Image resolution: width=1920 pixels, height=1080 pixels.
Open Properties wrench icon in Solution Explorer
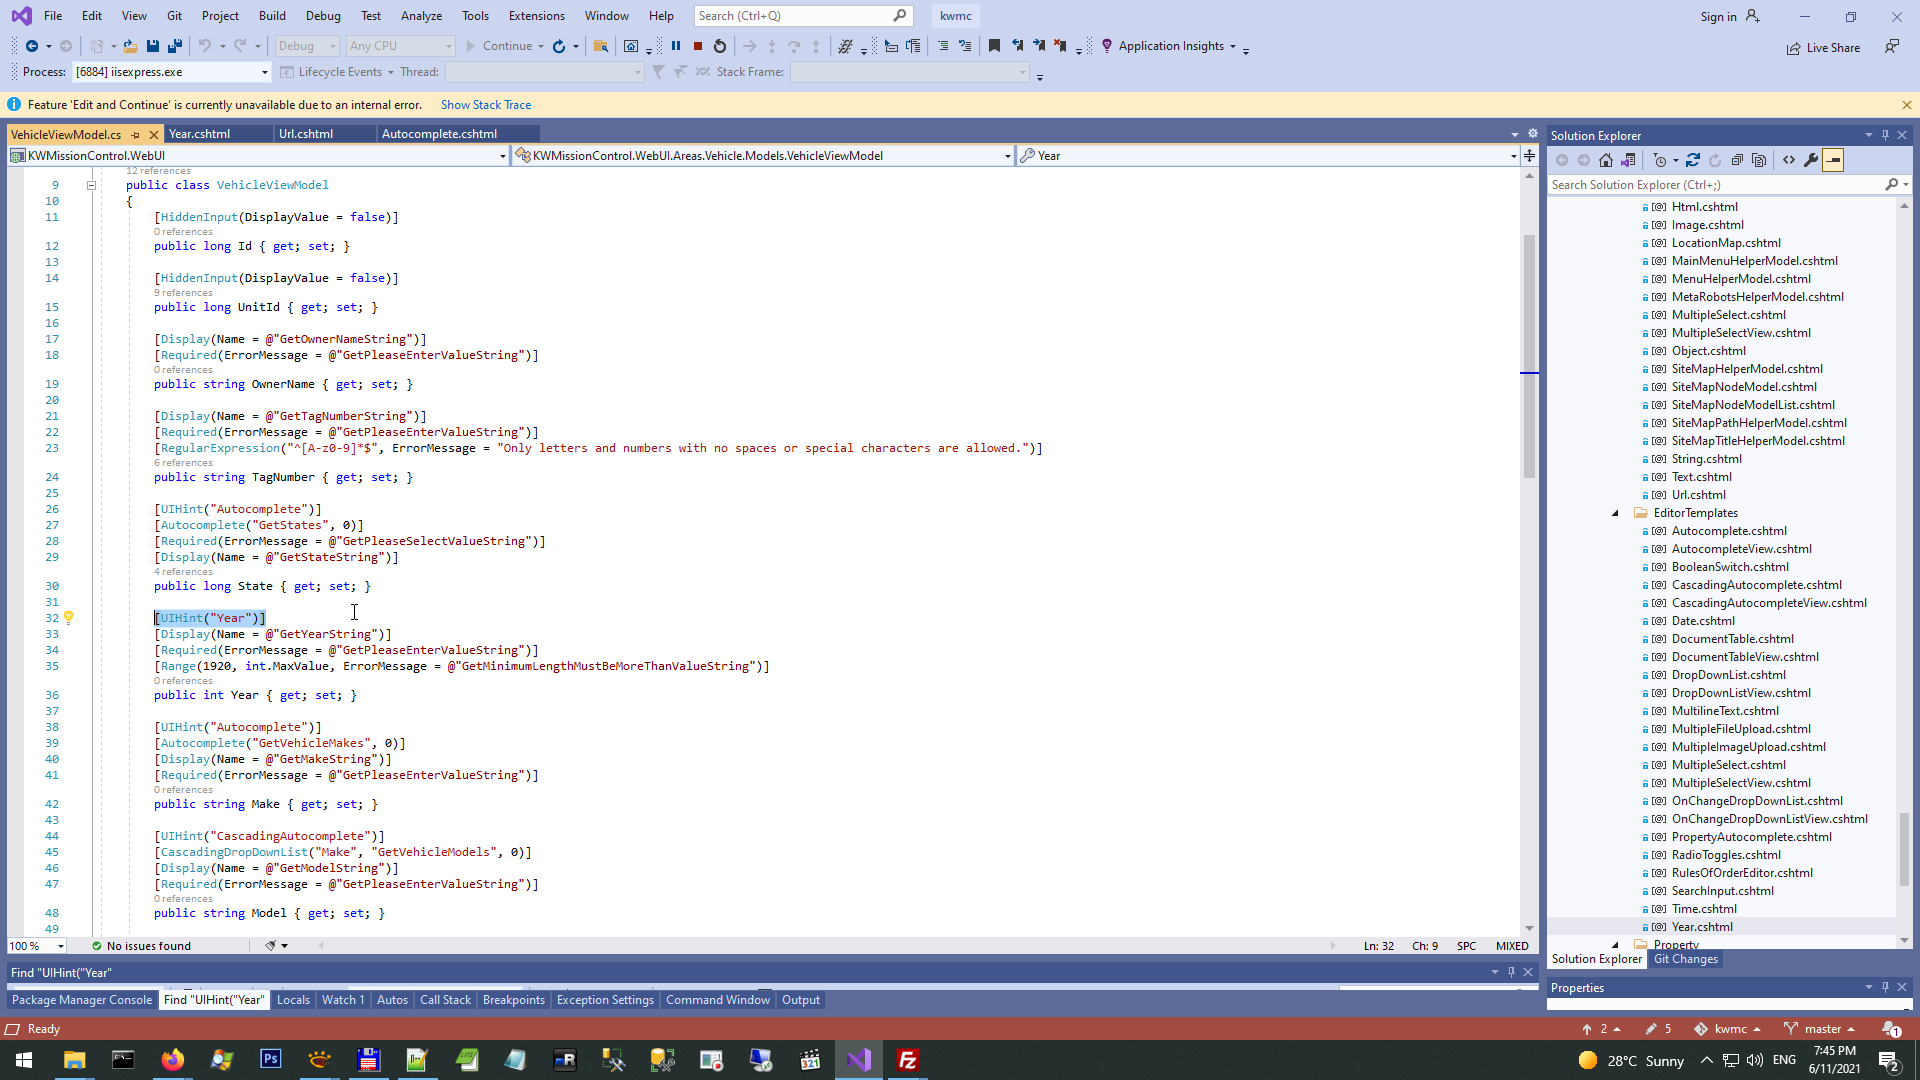(1811, 160)
